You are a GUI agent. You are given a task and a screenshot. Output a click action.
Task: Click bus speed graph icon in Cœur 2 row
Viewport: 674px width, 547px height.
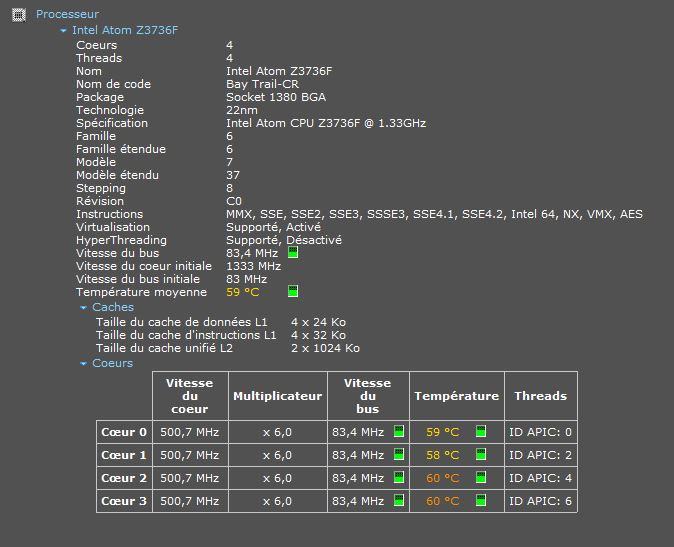[399, 477]
